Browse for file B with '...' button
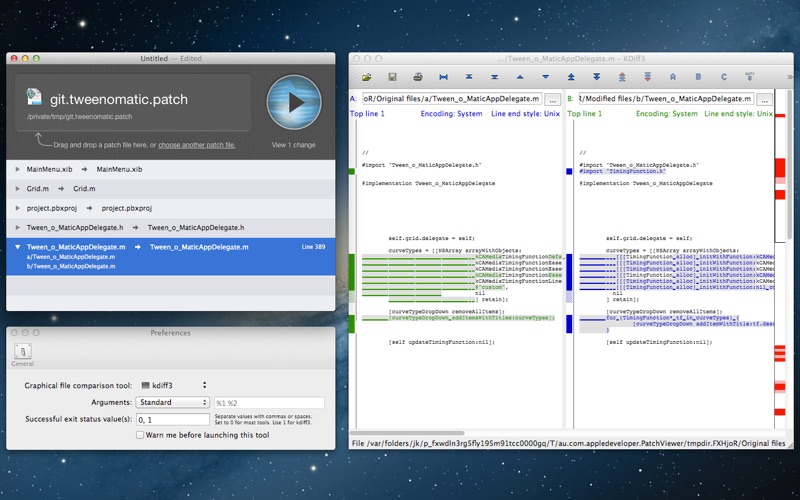800x500 pixels. (x=764, y=99)
